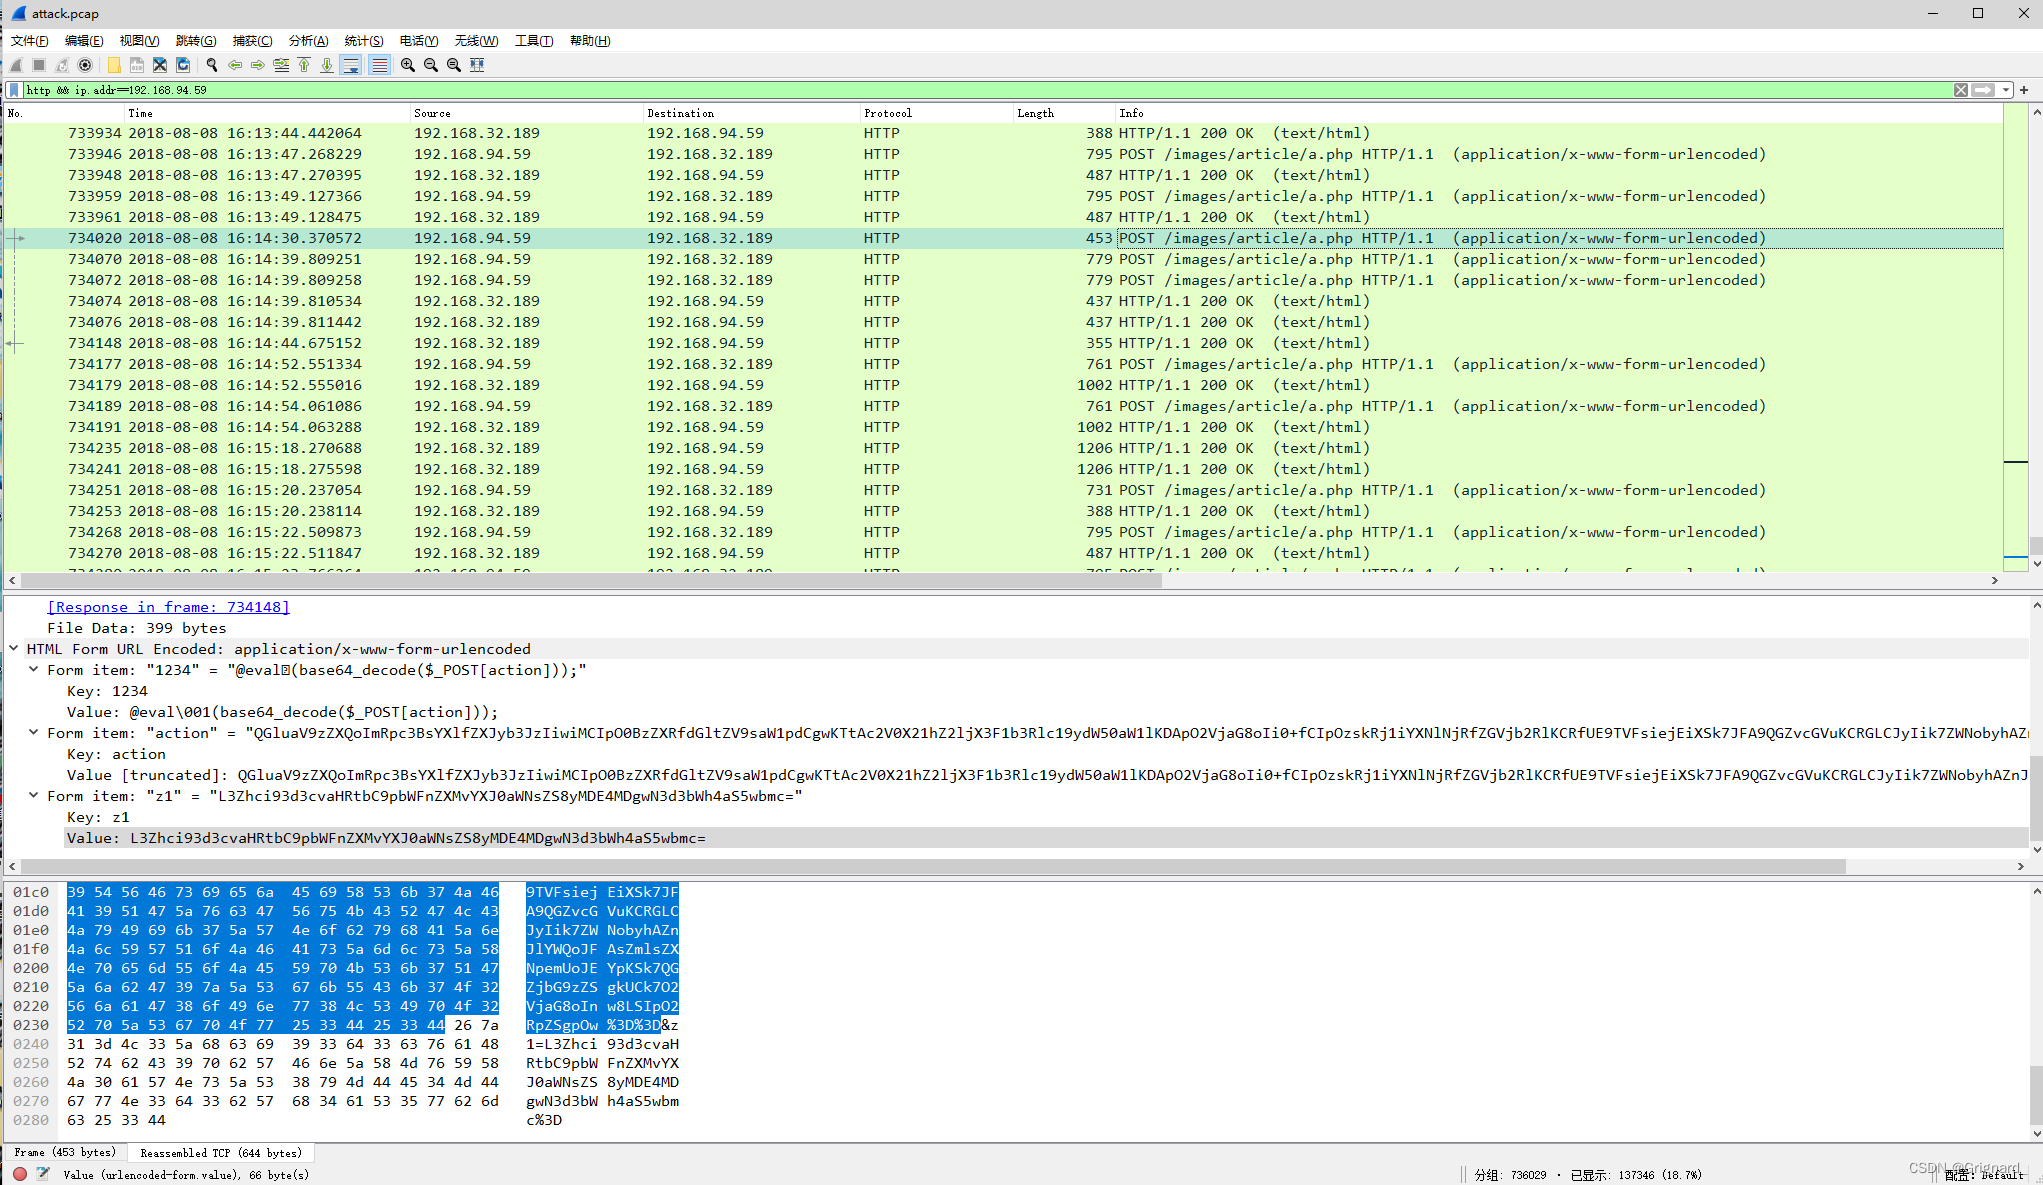Select packet 734251 row
Viewport: 2043px width, 1185px height.
click(1004, 490)
